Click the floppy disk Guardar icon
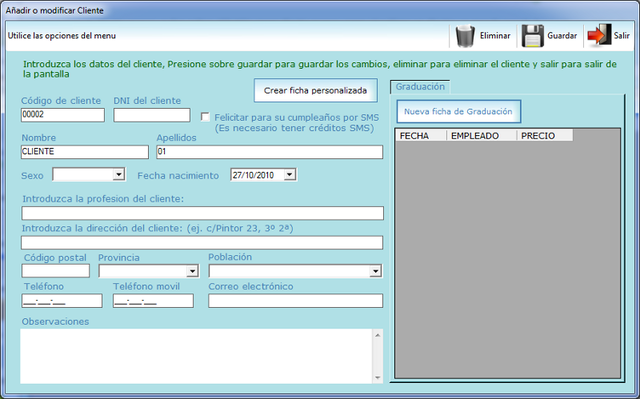The height and width of the screenshot is (399, 640). tap(533, 36)
